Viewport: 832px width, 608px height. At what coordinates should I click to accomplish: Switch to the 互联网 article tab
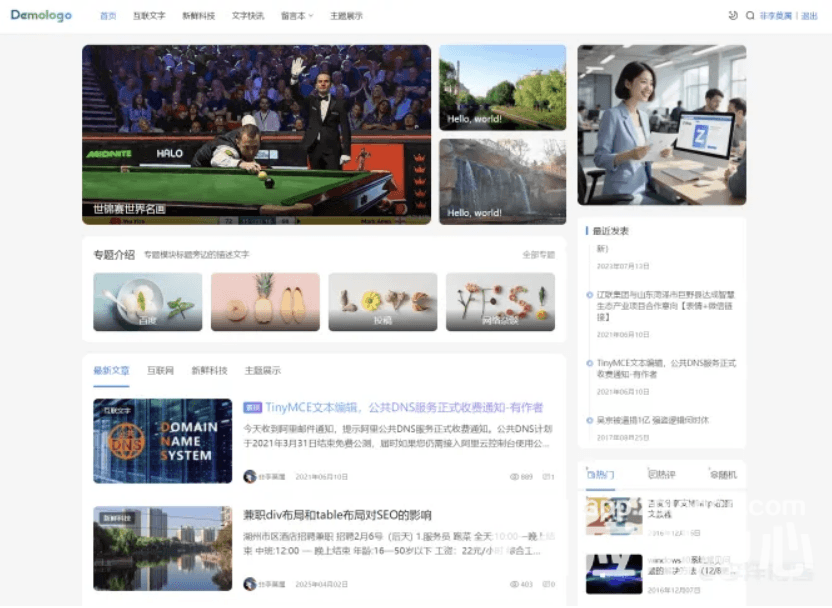(x=160, y=370)
